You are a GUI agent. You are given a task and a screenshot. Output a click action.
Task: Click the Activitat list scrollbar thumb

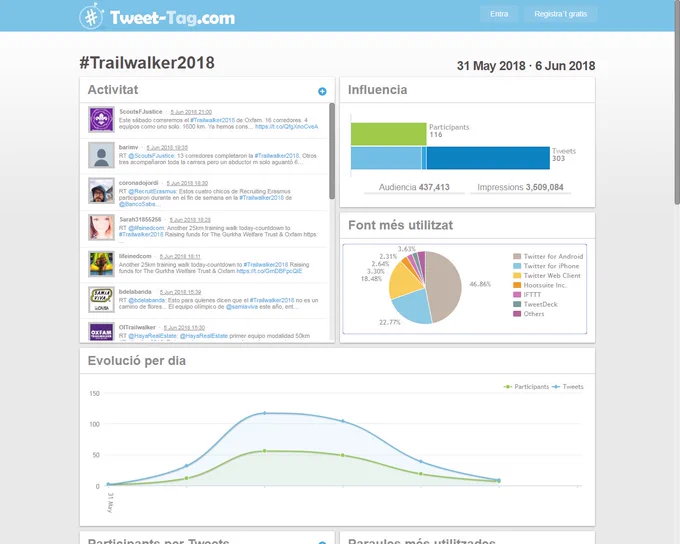point(332,151)
